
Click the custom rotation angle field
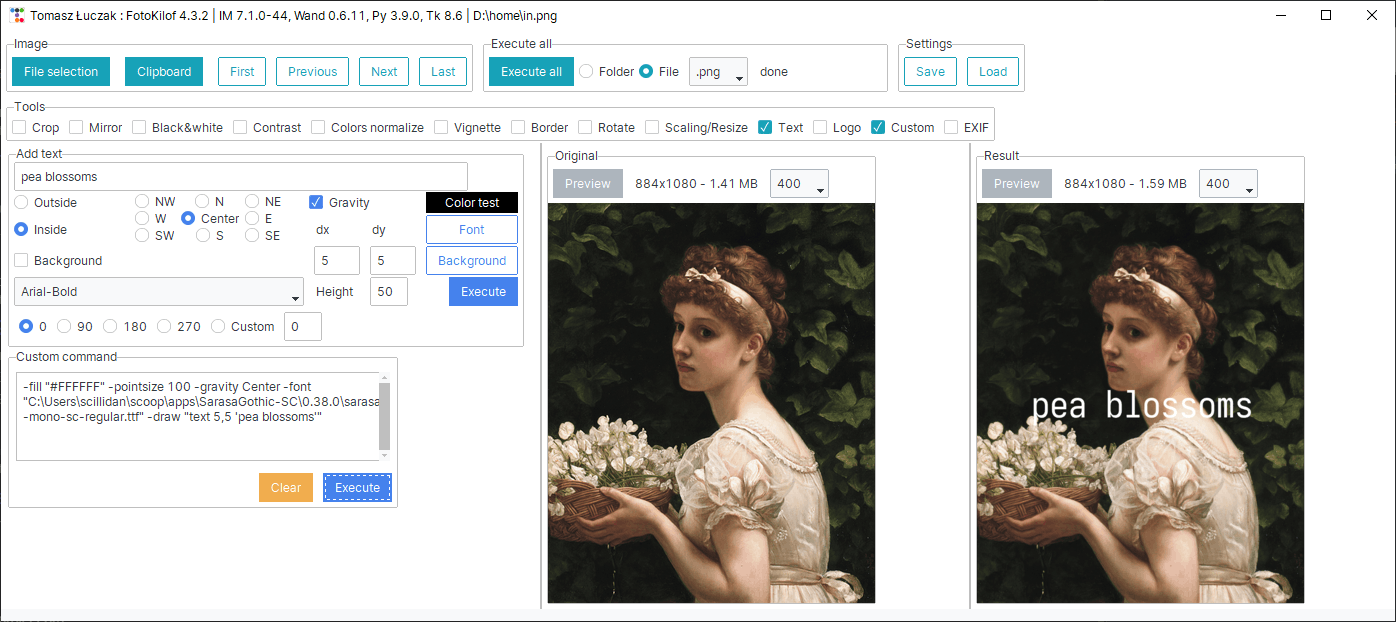(303, 326)
